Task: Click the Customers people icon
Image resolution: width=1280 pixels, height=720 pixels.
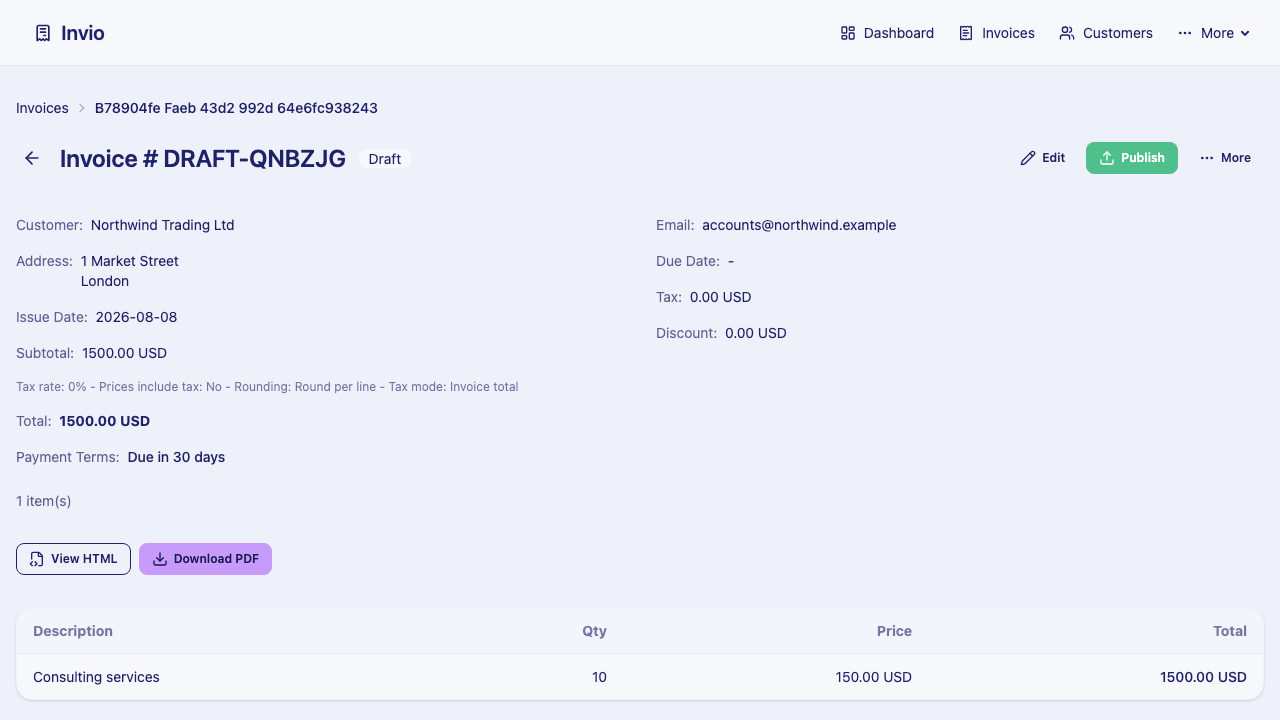Action: click(x=1067, y=33)
